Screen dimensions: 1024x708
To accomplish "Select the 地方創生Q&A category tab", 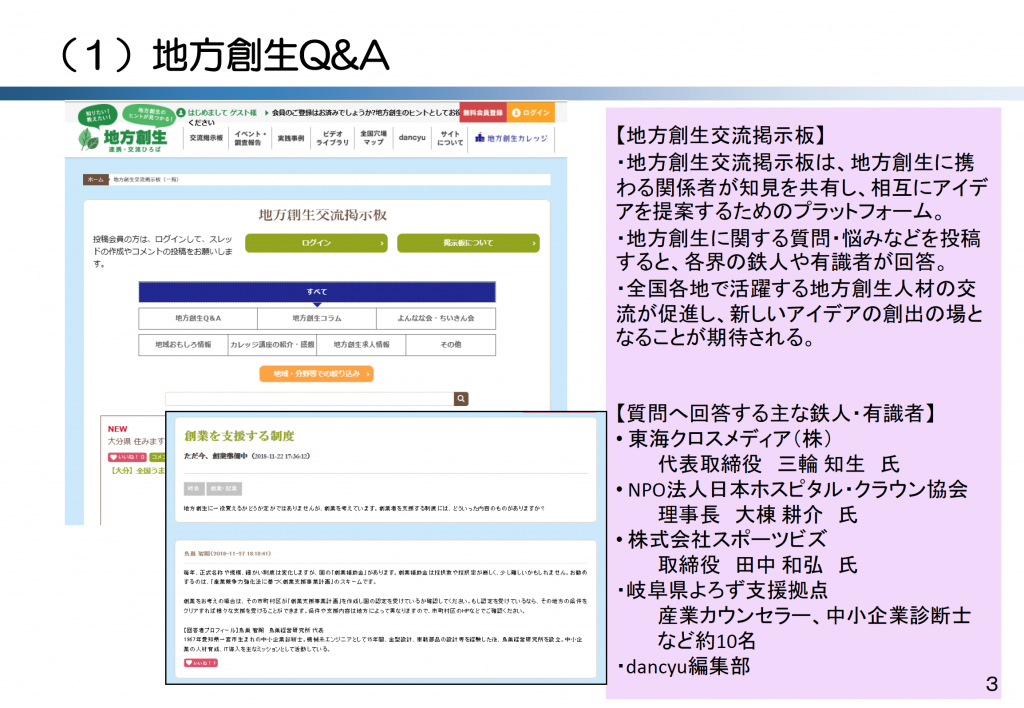I will (x=198, y=318).
